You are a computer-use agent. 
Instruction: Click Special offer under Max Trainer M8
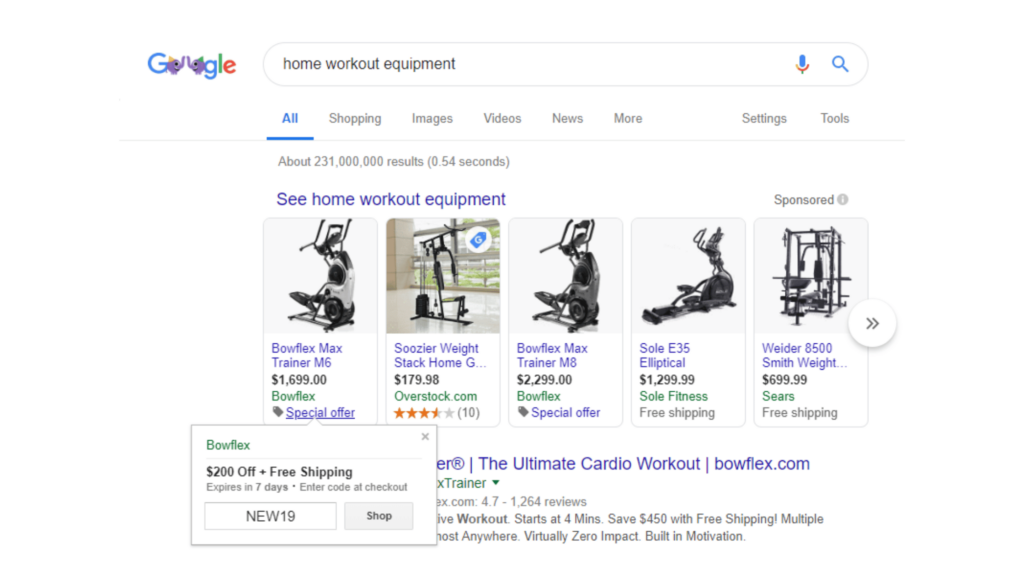[x=566, y=413]
